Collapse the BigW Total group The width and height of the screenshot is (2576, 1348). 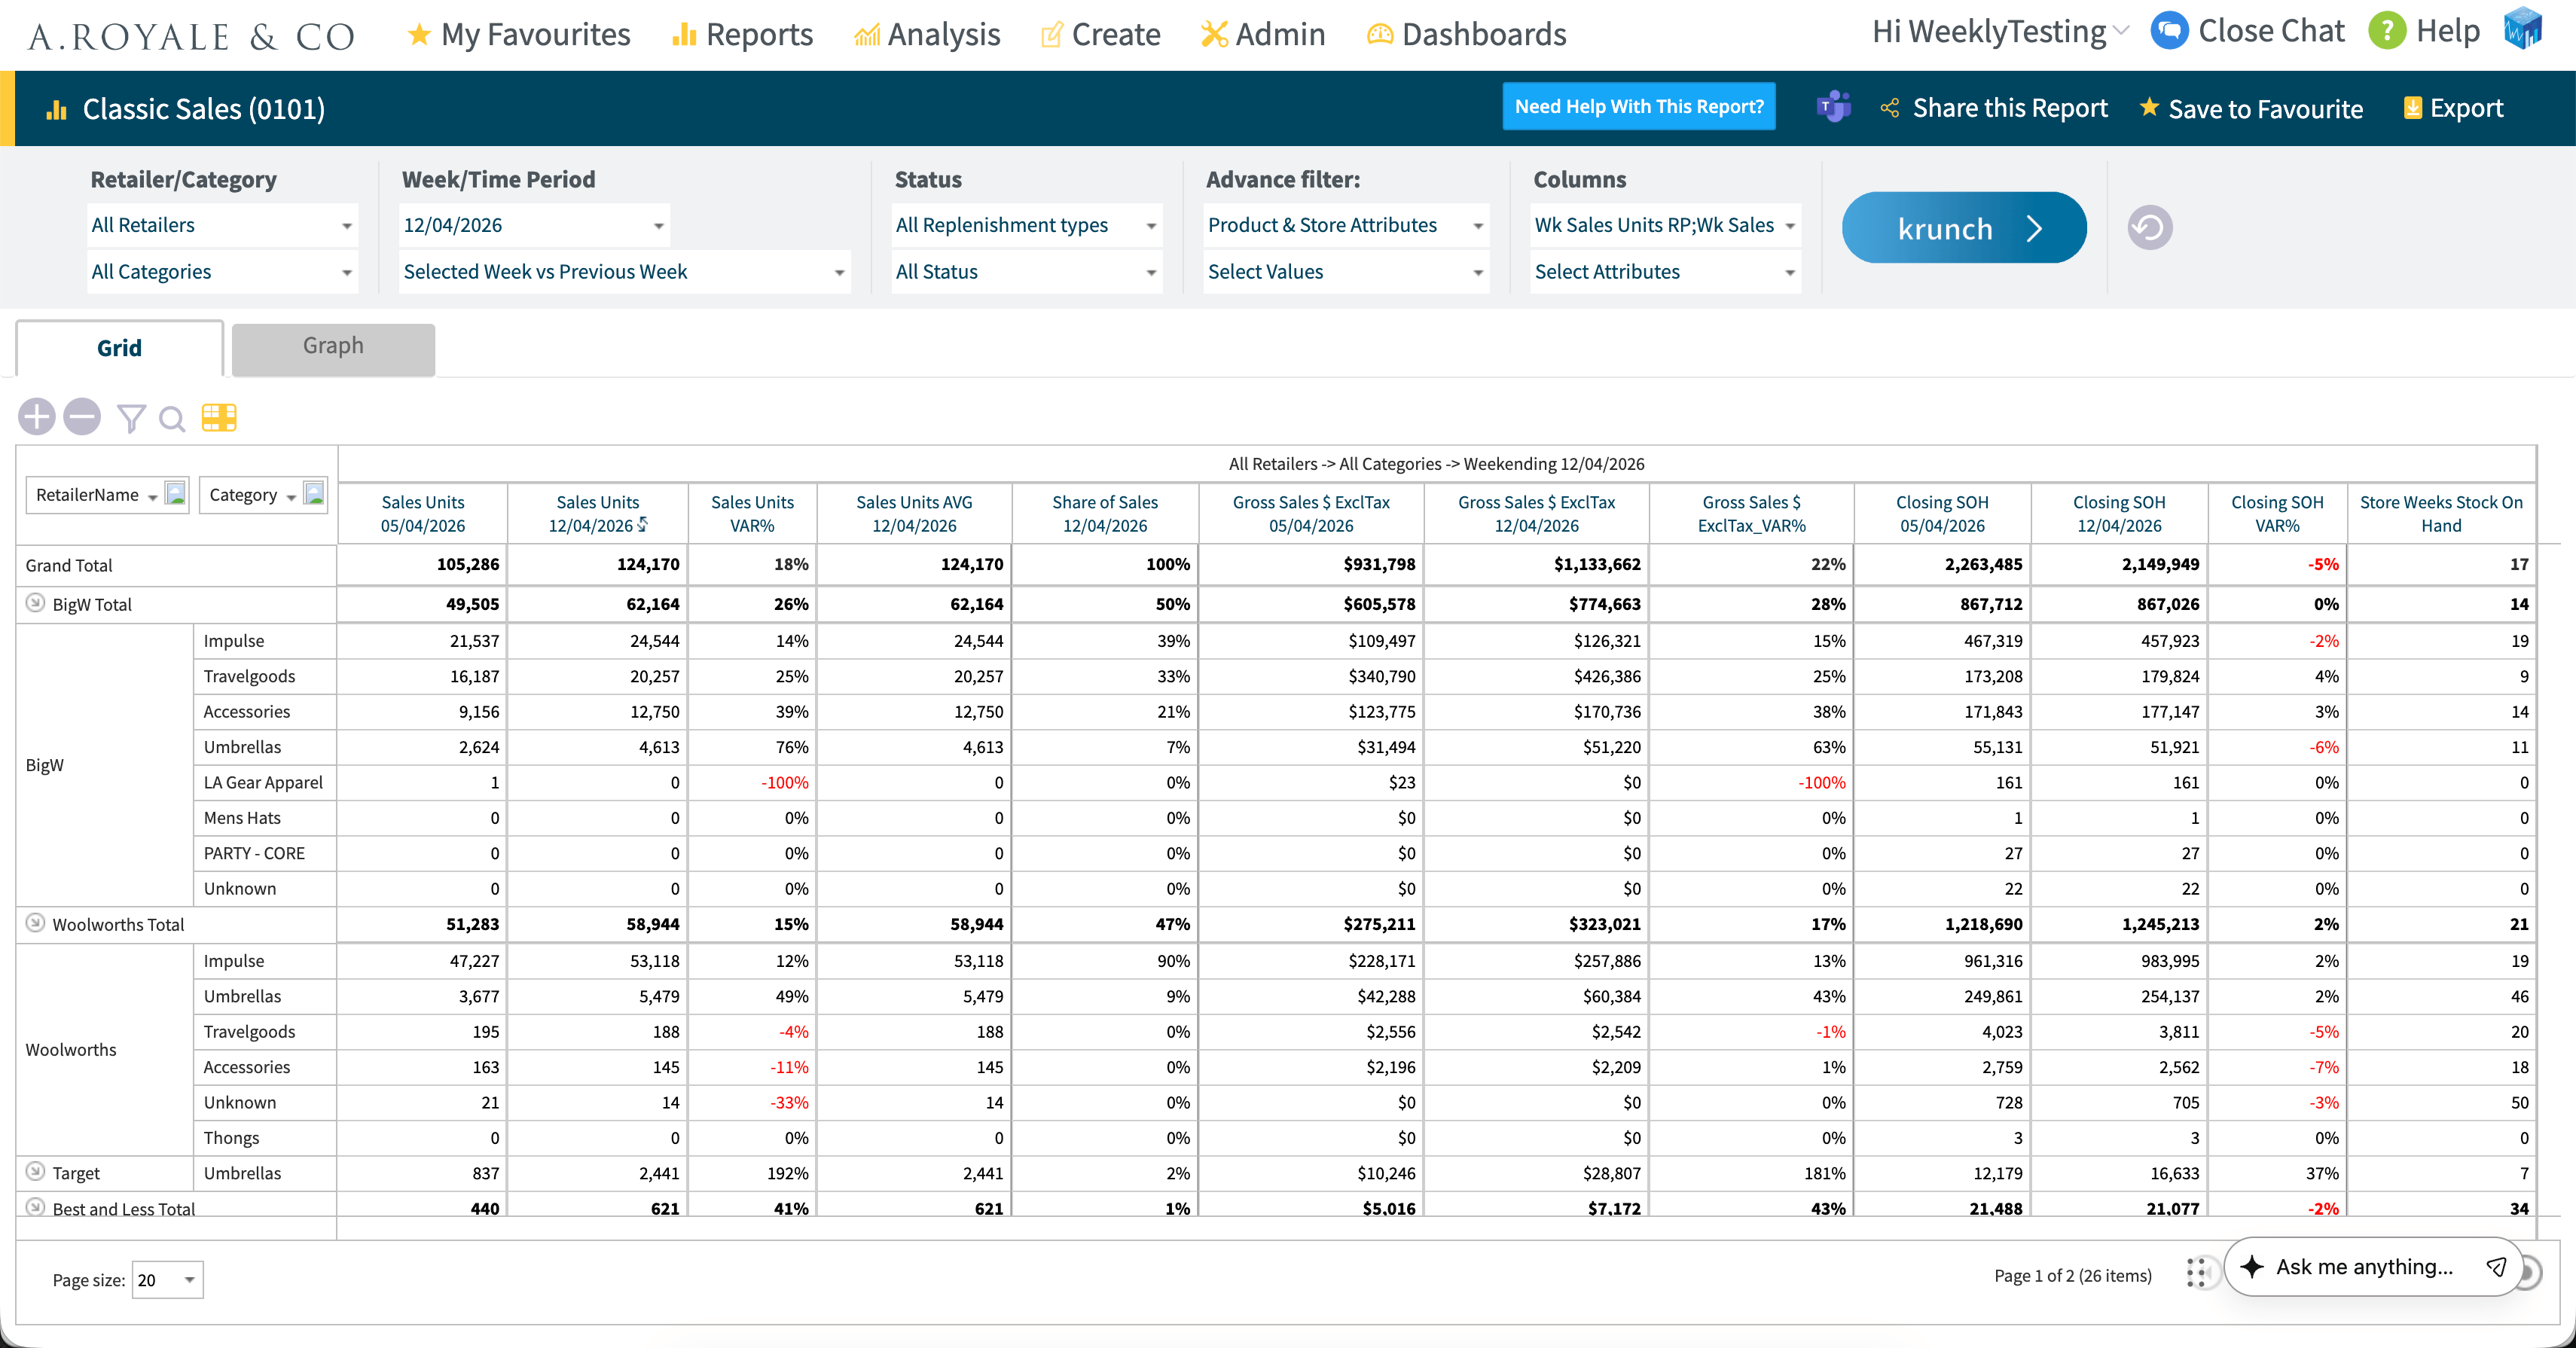(35, 603)
